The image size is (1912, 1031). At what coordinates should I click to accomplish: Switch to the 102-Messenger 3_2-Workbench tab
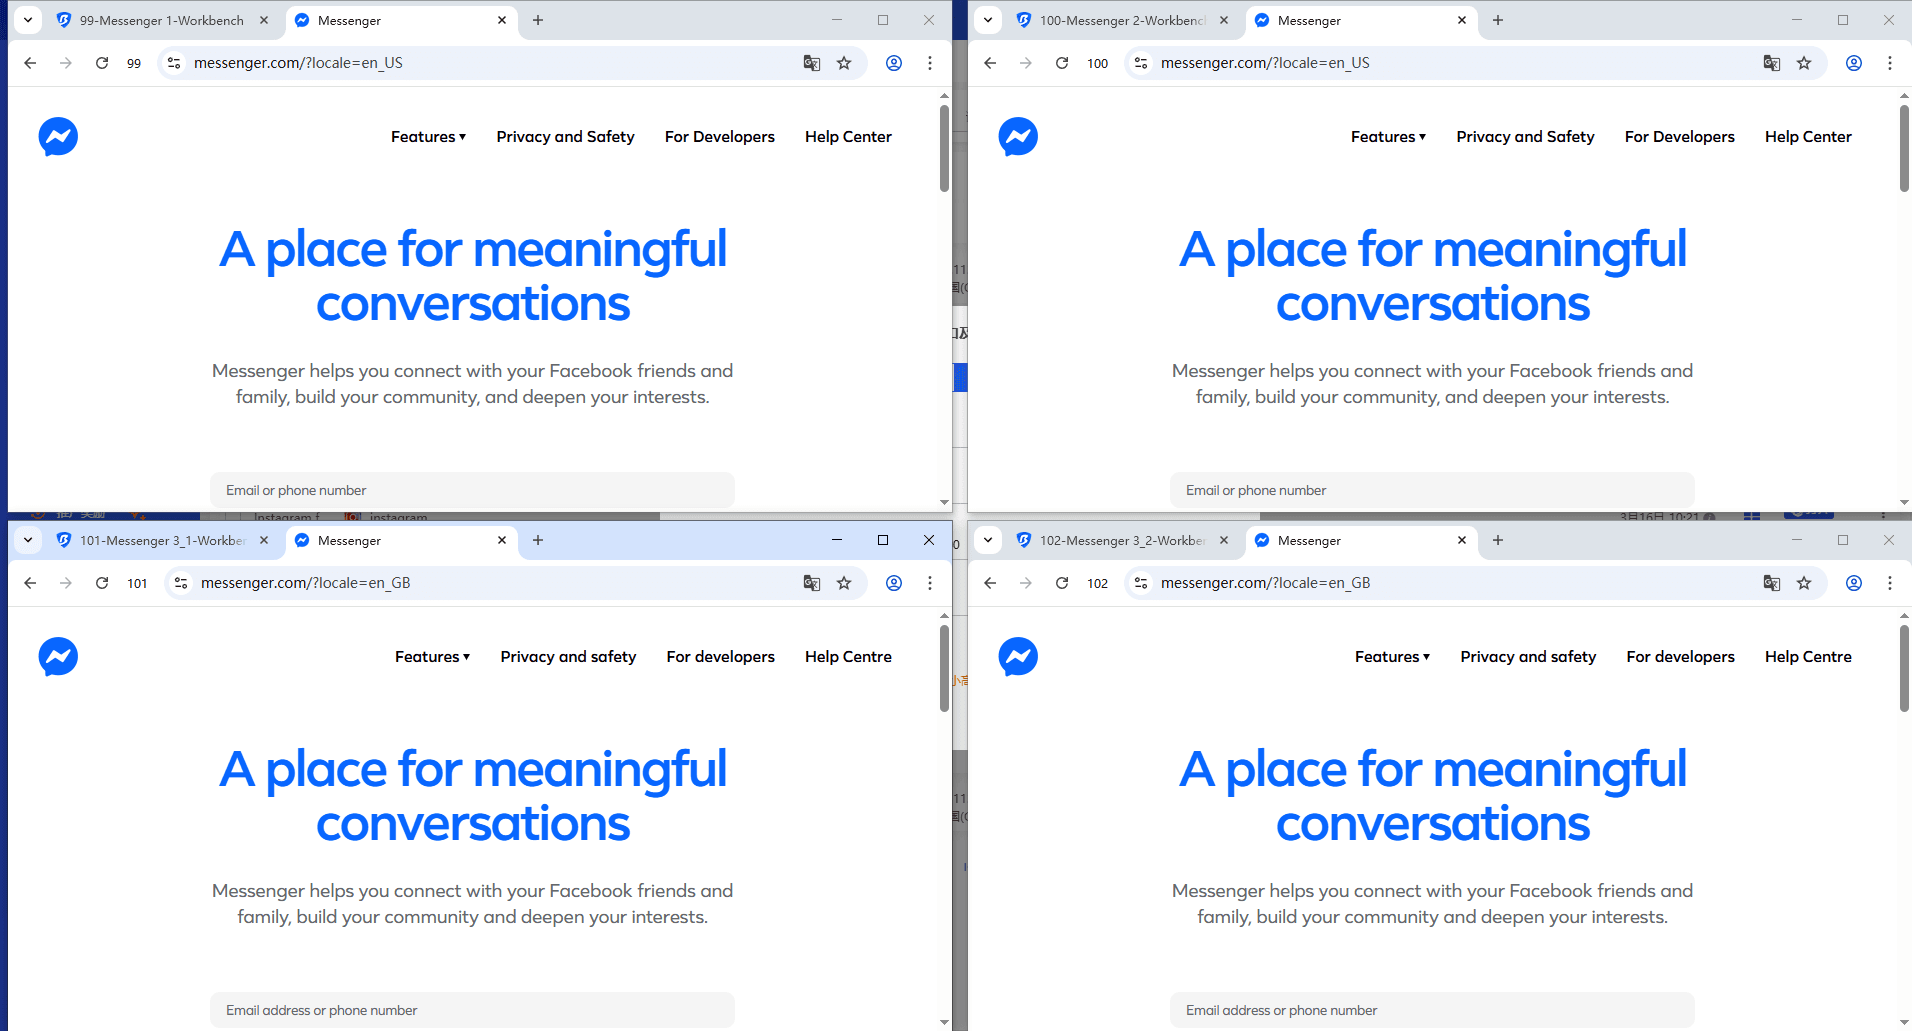[x=1120, y=540]
